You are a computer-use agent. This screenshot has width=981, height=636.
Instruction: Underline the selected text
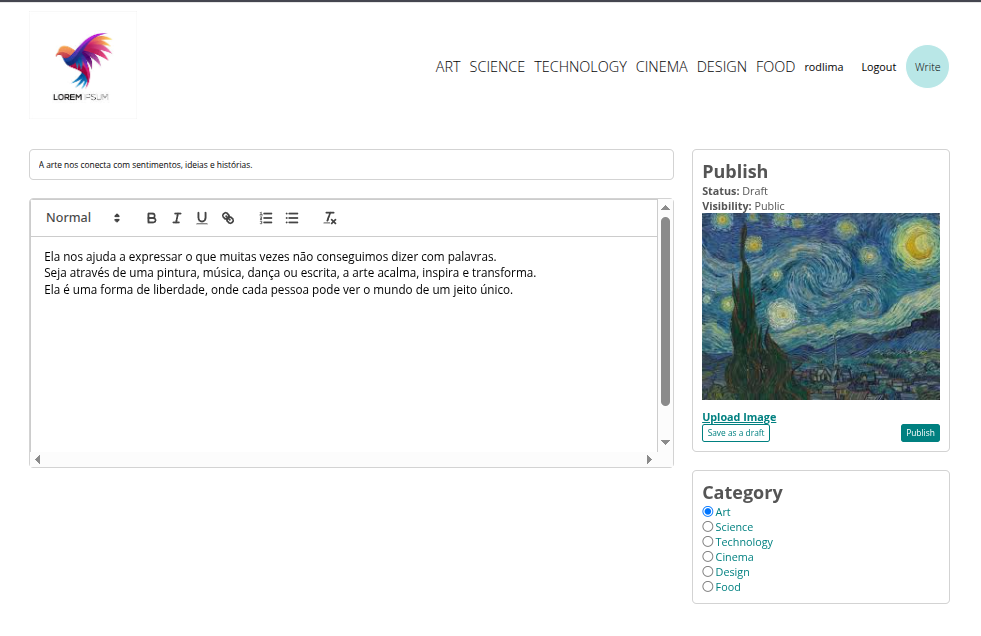(x=202, y=218)
